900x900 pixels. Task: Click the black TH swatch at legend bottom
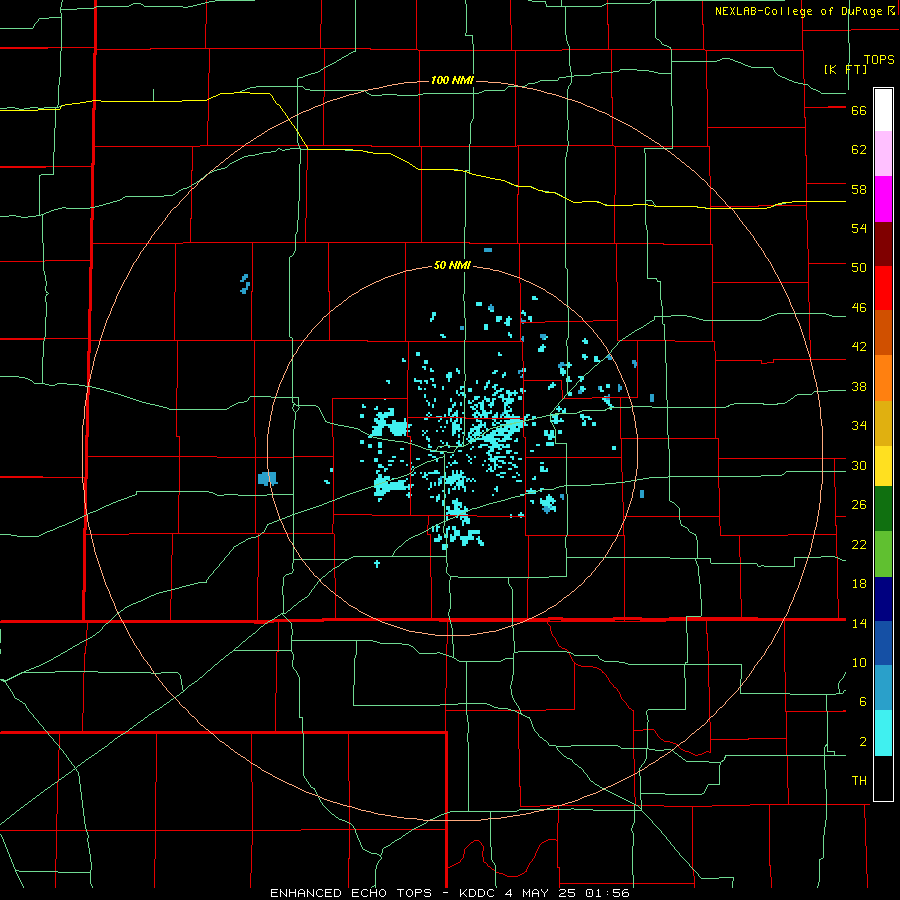(883, 778)
